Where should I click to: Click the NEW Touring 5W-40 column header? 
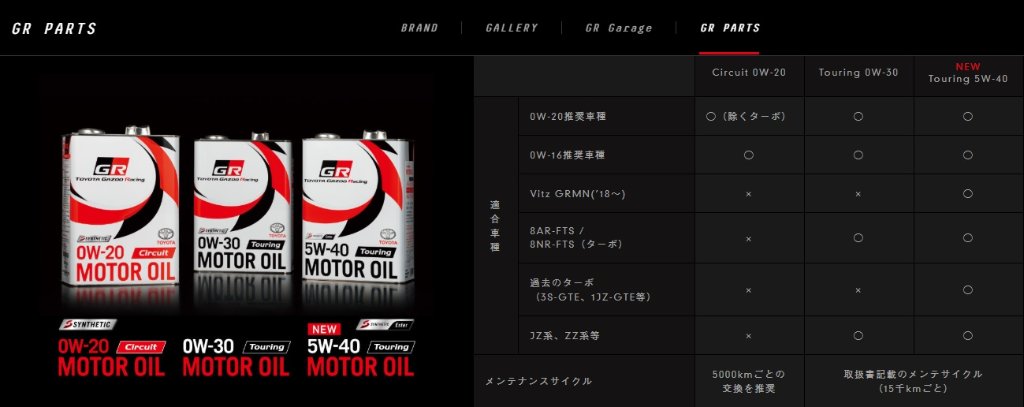tap(968, 73)
